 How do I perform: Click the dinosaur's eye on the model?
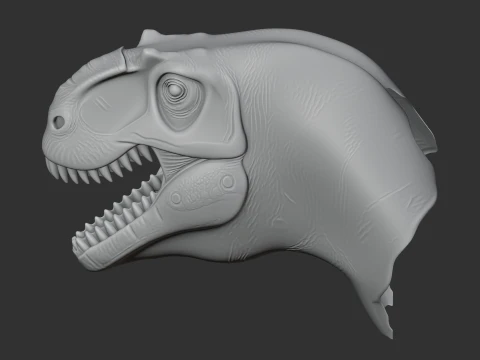coord(175,90)
